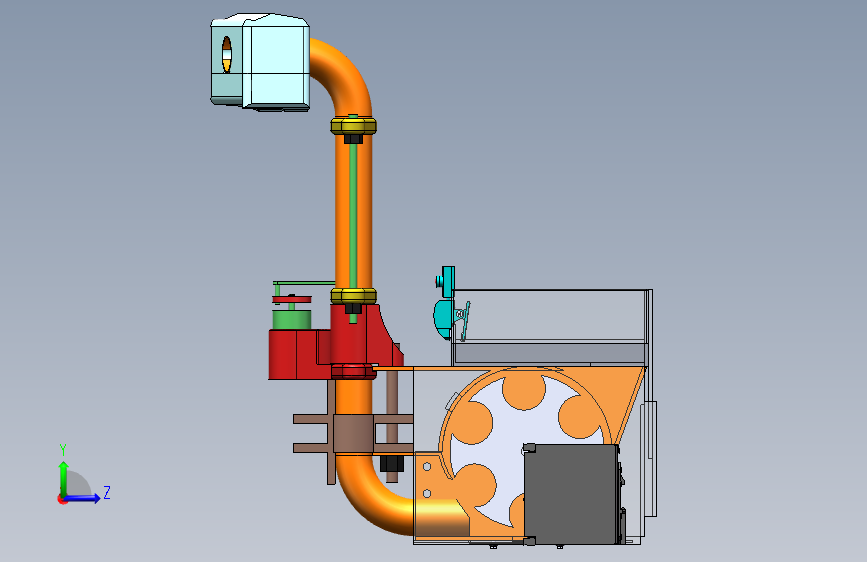Viewport: 867px width, 562px height.
Task: Select the transparent grey hopper box
Action: point(550,326)
